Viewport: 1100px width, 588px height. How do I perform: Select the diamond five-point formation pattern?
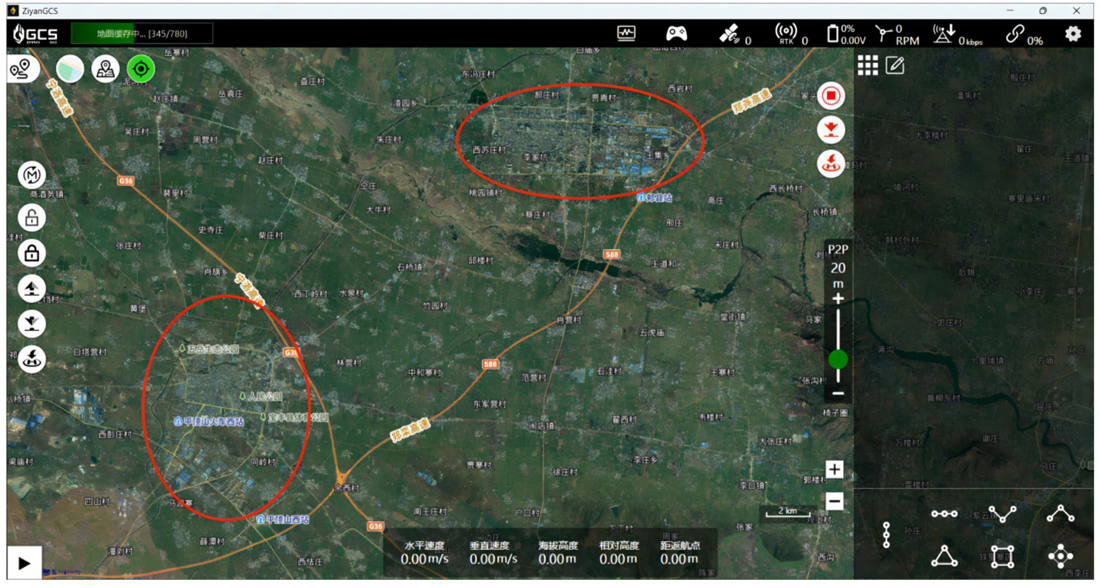pyautogui.click(x=1060, y=556)
